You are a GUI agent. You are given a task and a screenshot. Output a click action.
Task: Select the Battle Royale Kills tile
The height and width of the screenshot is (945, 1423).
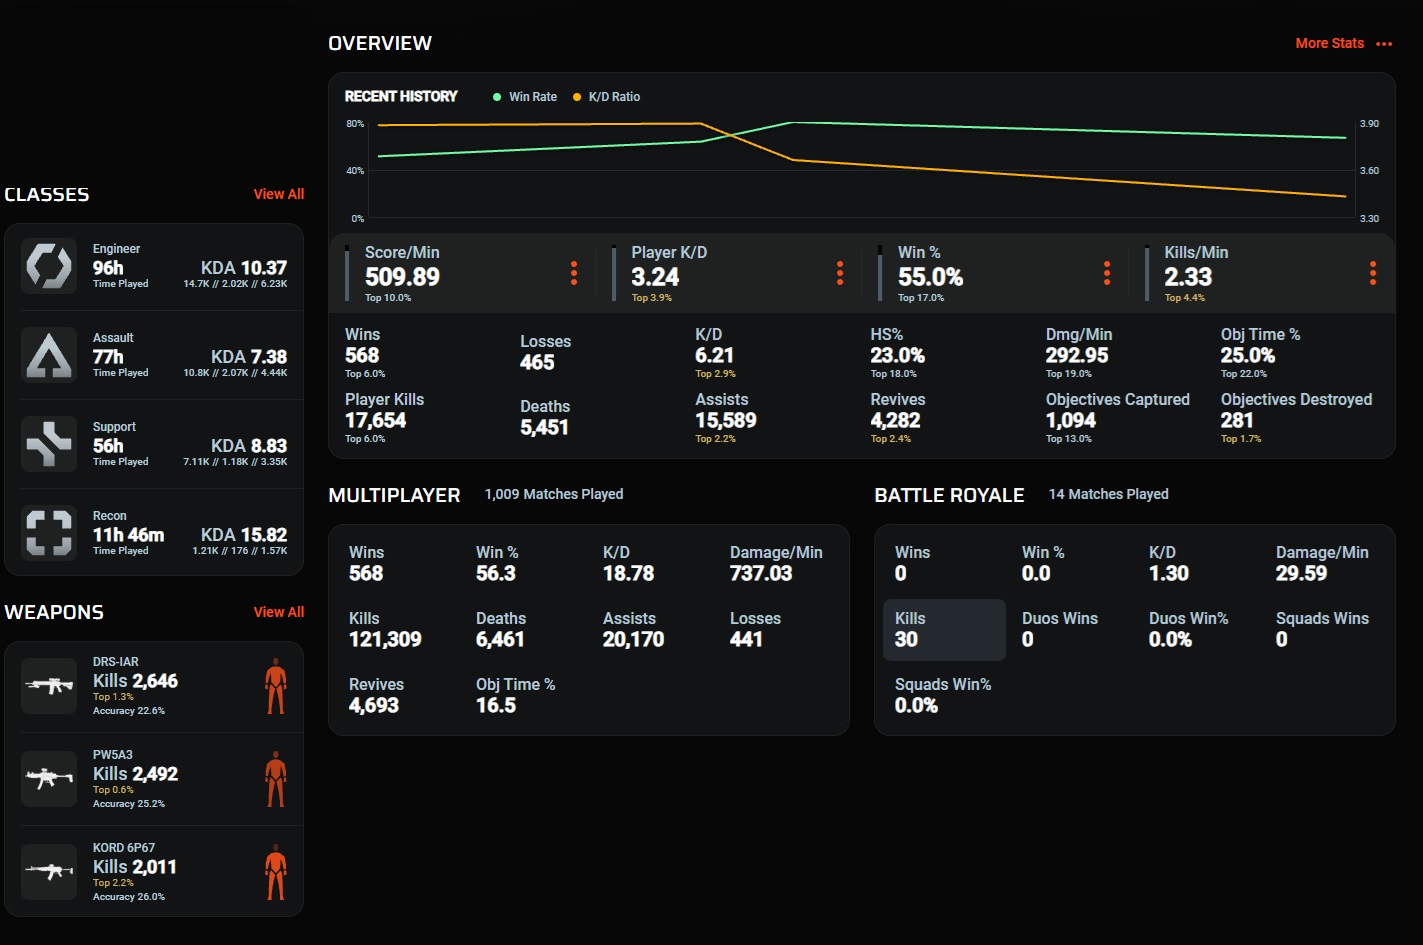944,630
